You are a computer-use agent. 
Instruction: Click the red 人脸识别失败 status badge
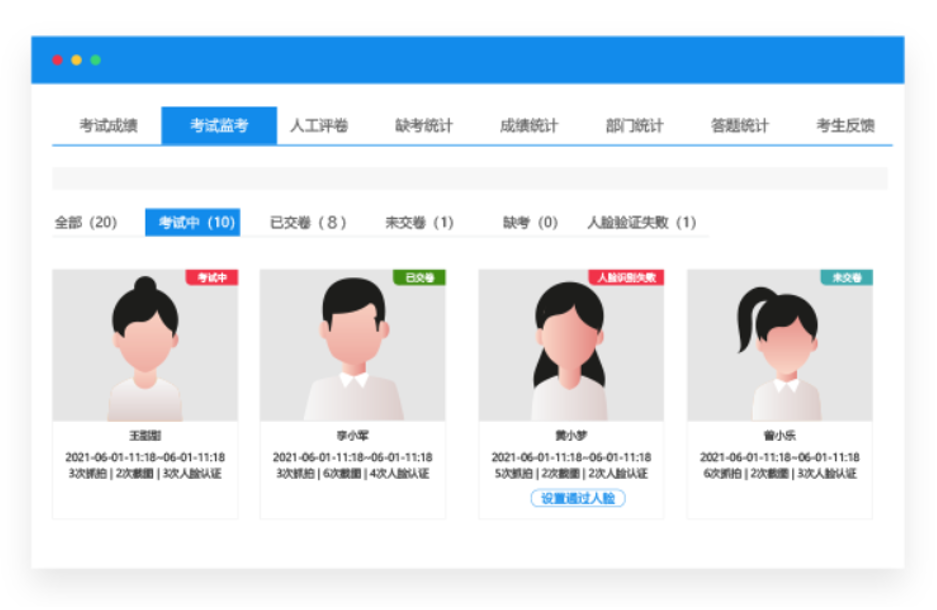click(626, 278)
